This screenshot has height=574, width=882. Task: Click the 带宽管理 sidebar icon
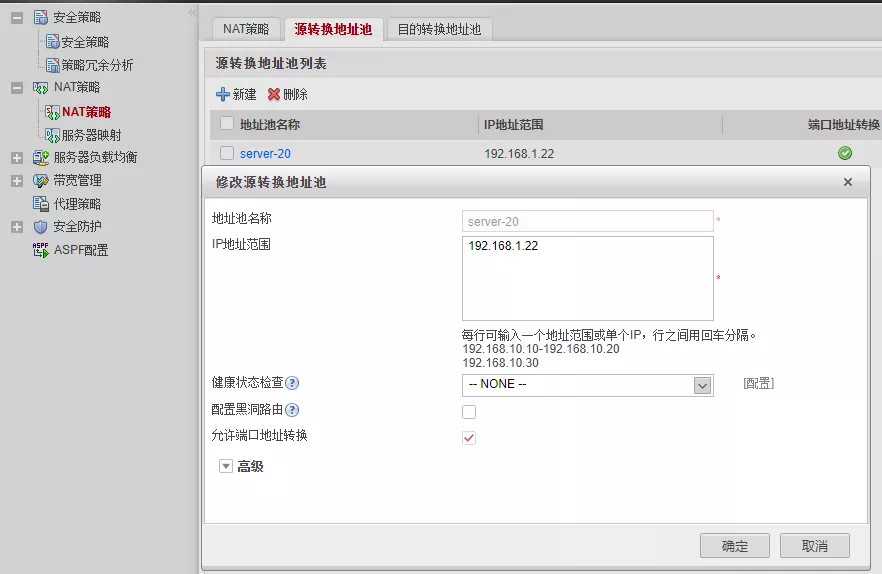coord(40,181)
